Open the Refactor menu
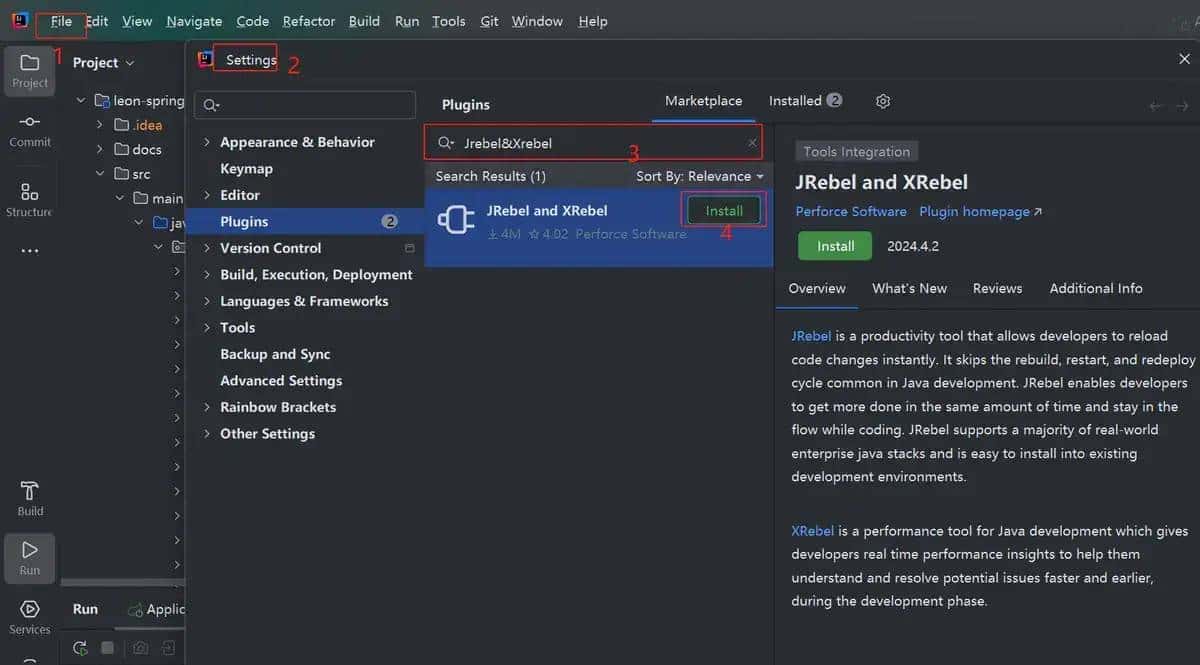 (x=309, y=21)
